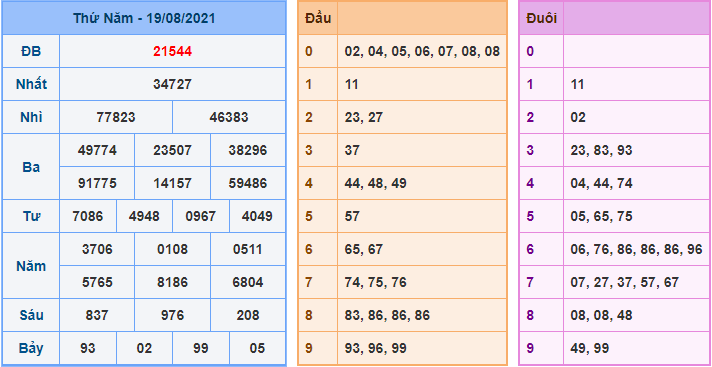Select value 57 in Đầu row 5
The width and height of the screenshot is (712, 367).
tap(352, 216)
